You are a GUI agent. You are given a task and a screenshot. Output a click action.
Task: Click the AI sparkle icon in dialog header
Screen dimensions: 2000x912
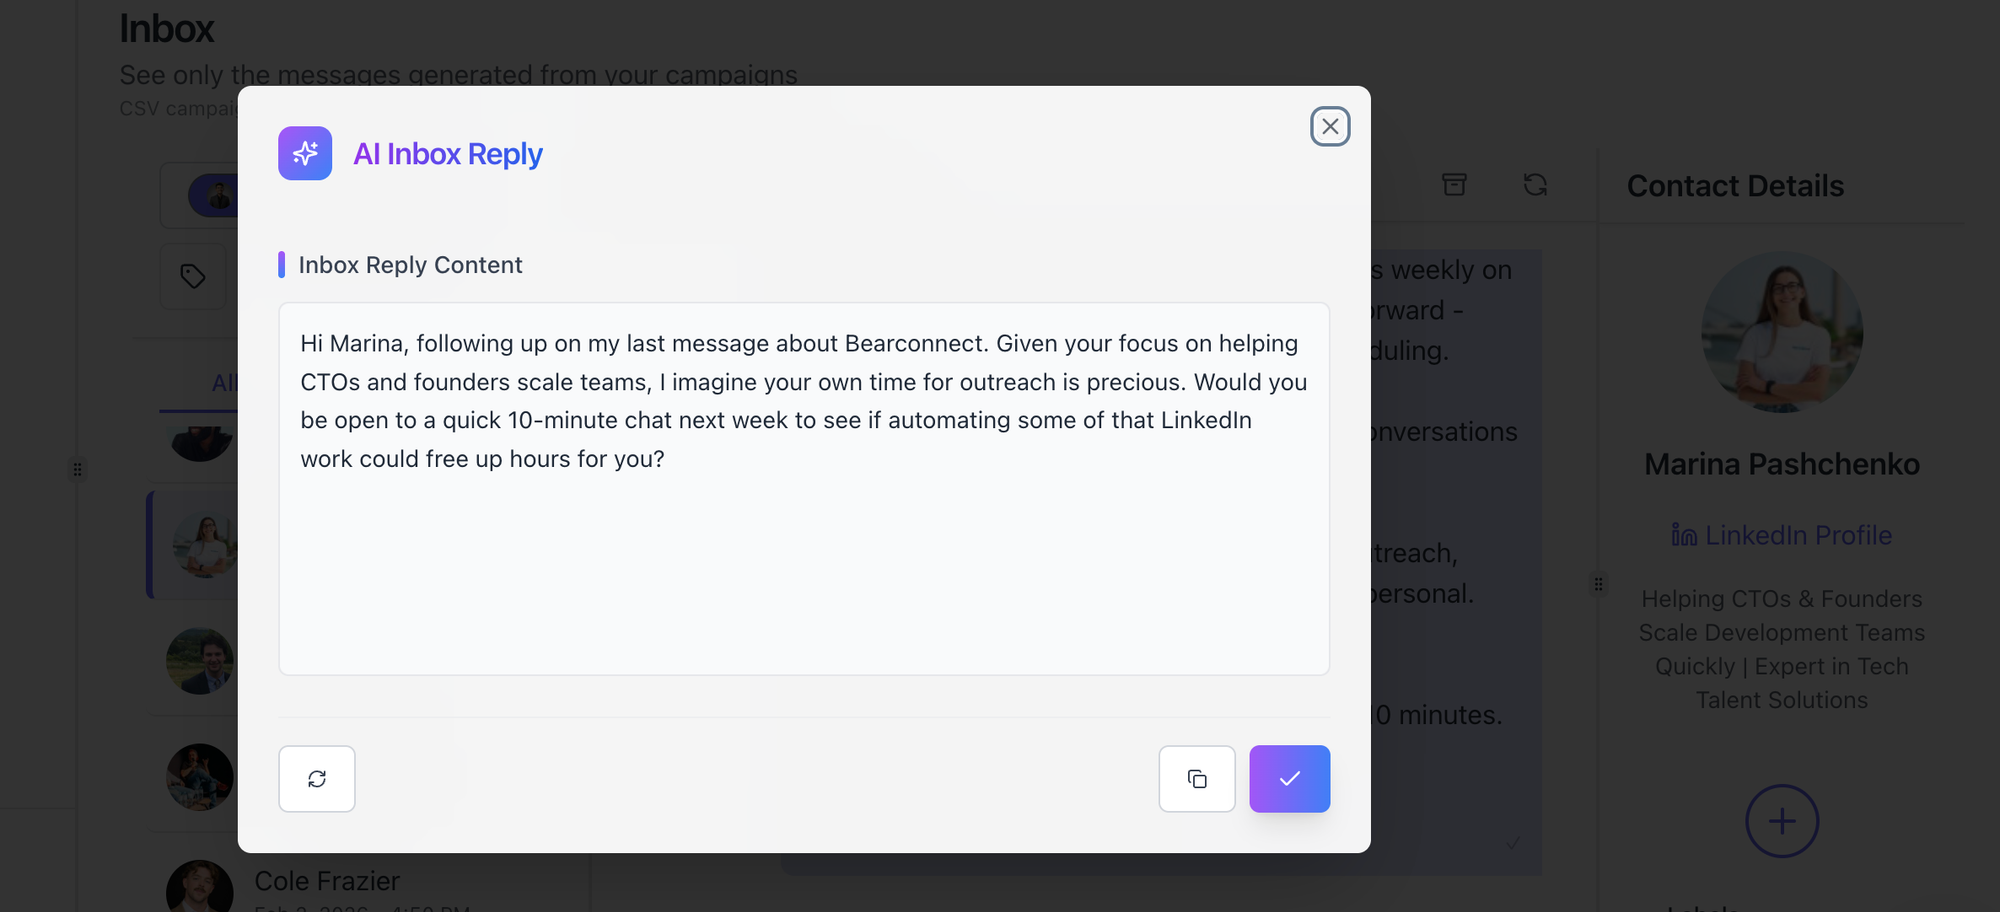click(305, 154)
